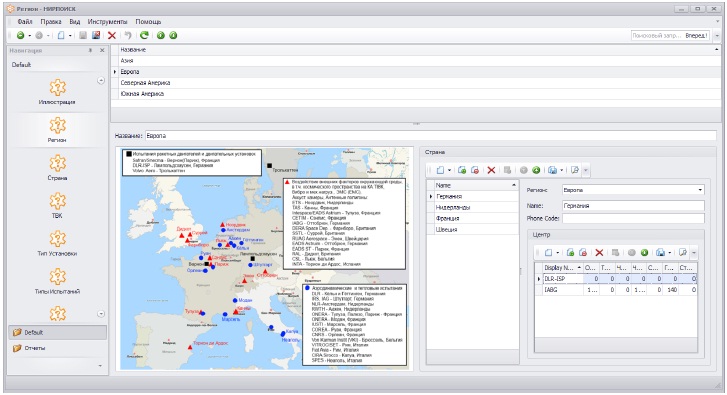The height and width of the screenshot is (395, 727).
Task: Open the Правка menu
Action: click(x=51, y=22)
